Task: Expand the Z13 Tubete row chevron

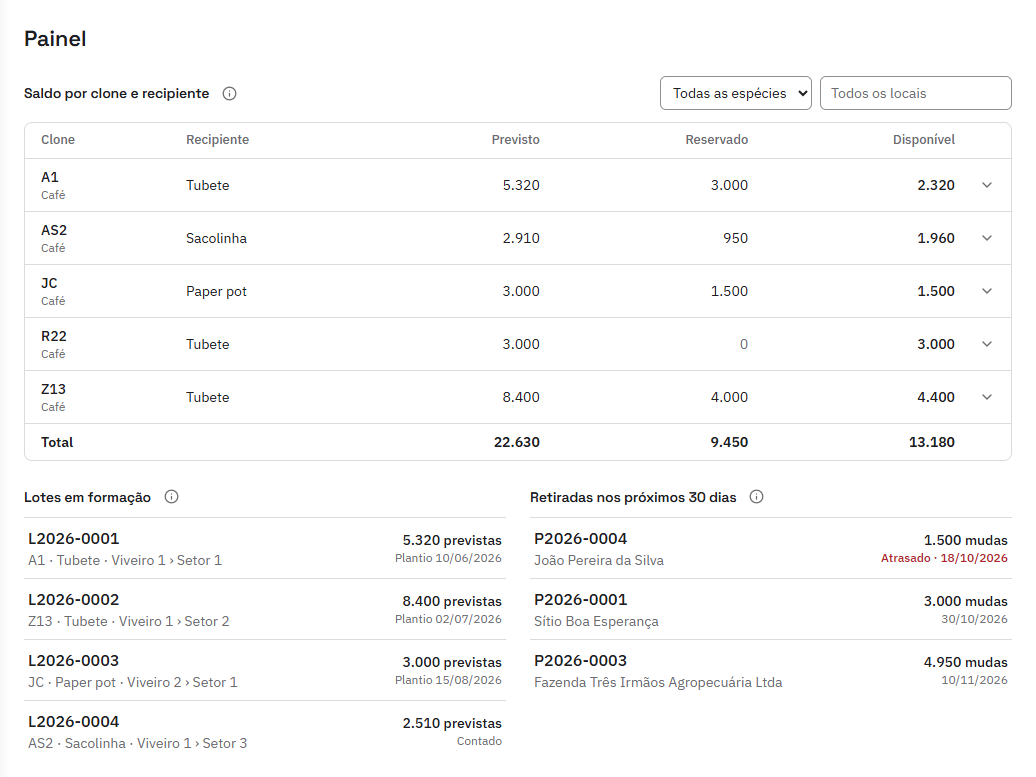Action: [x=986, y=396]
